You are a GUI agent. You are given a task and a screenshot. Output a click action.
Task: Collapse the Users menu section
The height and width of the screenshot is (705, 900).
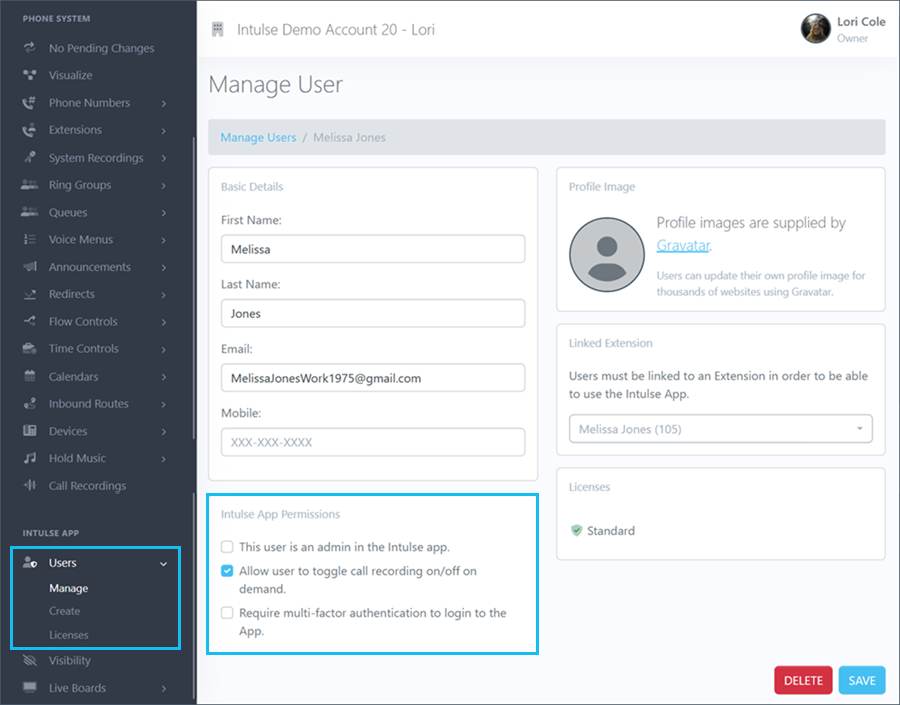coord(163,564)
